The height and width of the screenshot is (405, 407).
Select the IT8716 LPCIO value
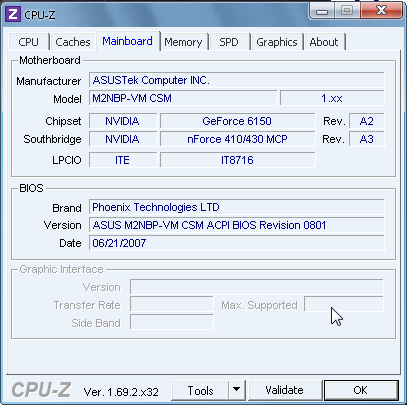237,160
